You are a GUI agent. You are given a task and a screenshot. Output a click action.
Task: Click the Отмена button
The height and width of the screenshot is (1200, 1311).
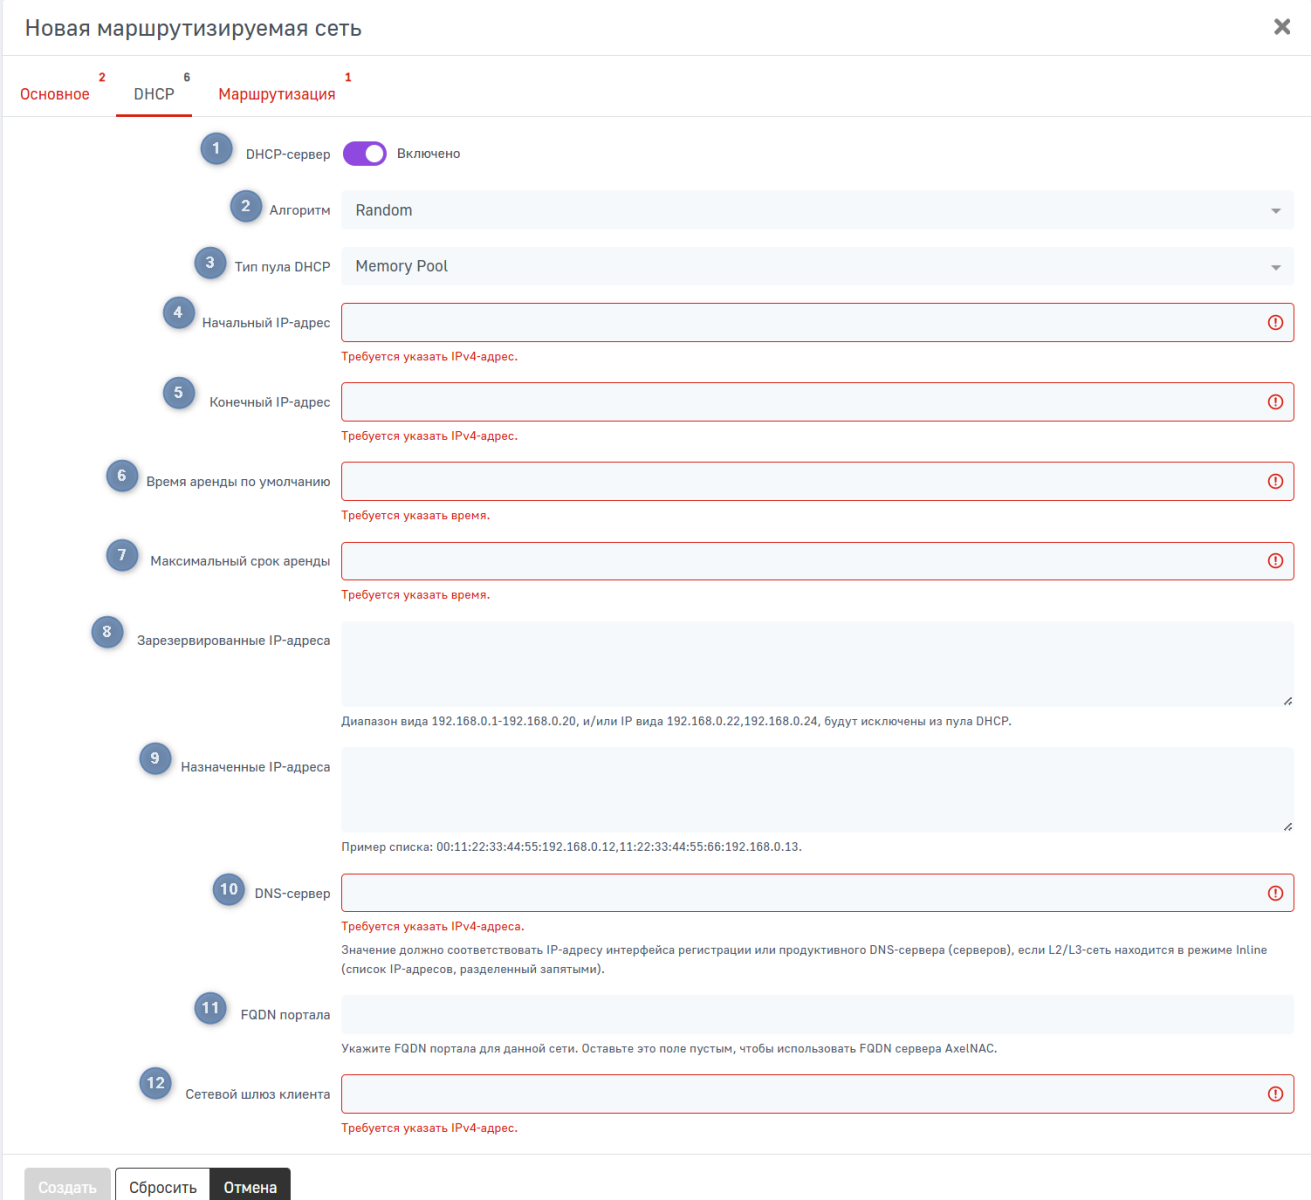250,1186
